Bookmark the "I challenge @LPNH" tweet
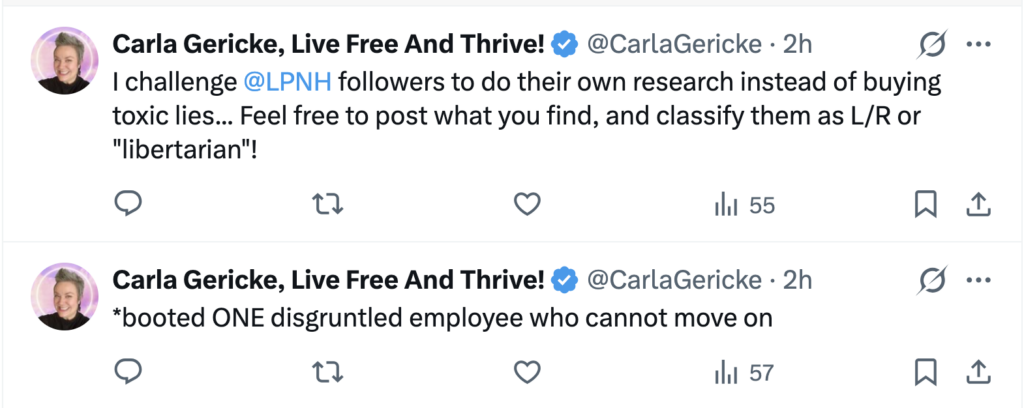Viewport: 1024px width, 408px height. click(926, 205)
